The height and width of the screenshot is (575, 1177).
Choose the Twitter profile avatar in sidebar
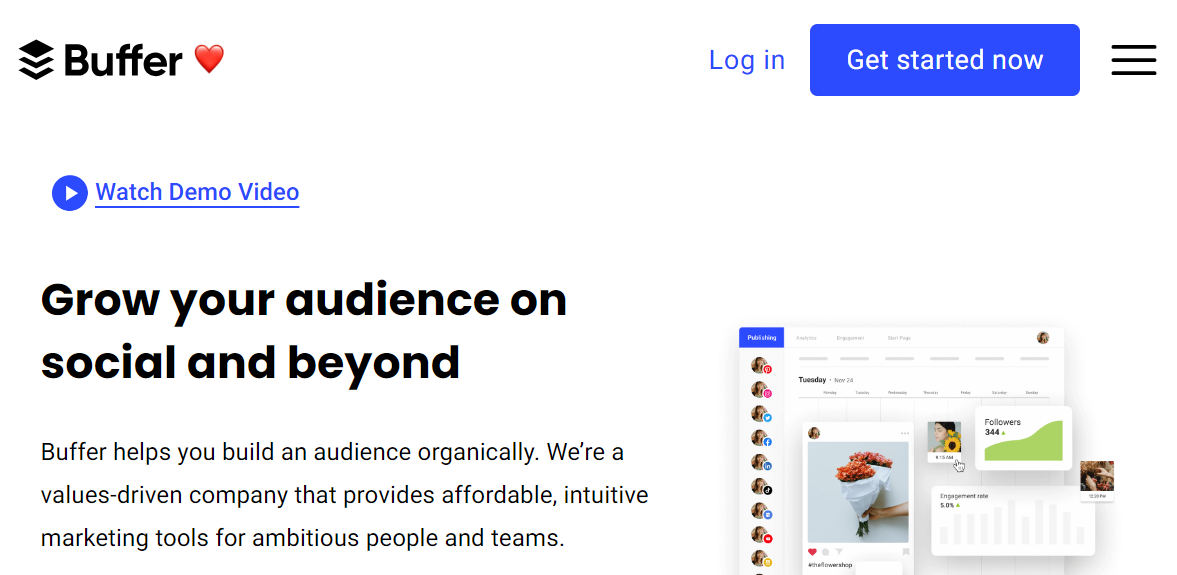pos(761,414)
